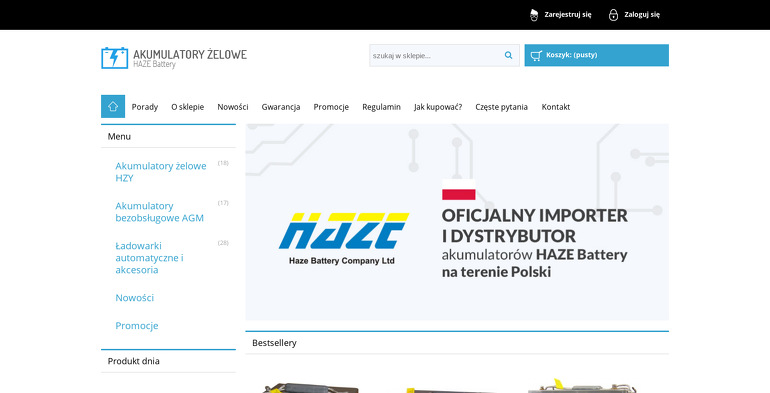Go to the Gwarancja page
The width and height of the screenshot is (770, 393).
pos(281,107)
